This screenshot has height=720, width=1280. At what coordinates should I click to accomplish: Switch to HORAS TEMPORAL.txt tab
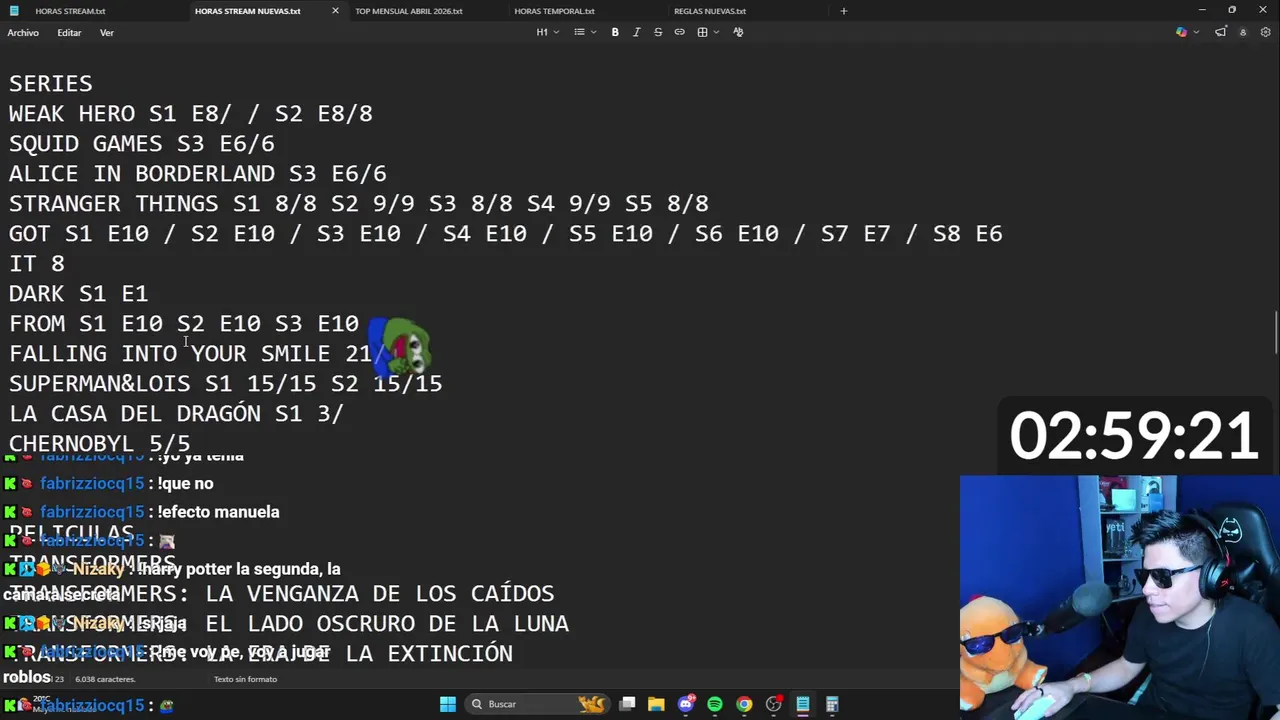(554, 11)
